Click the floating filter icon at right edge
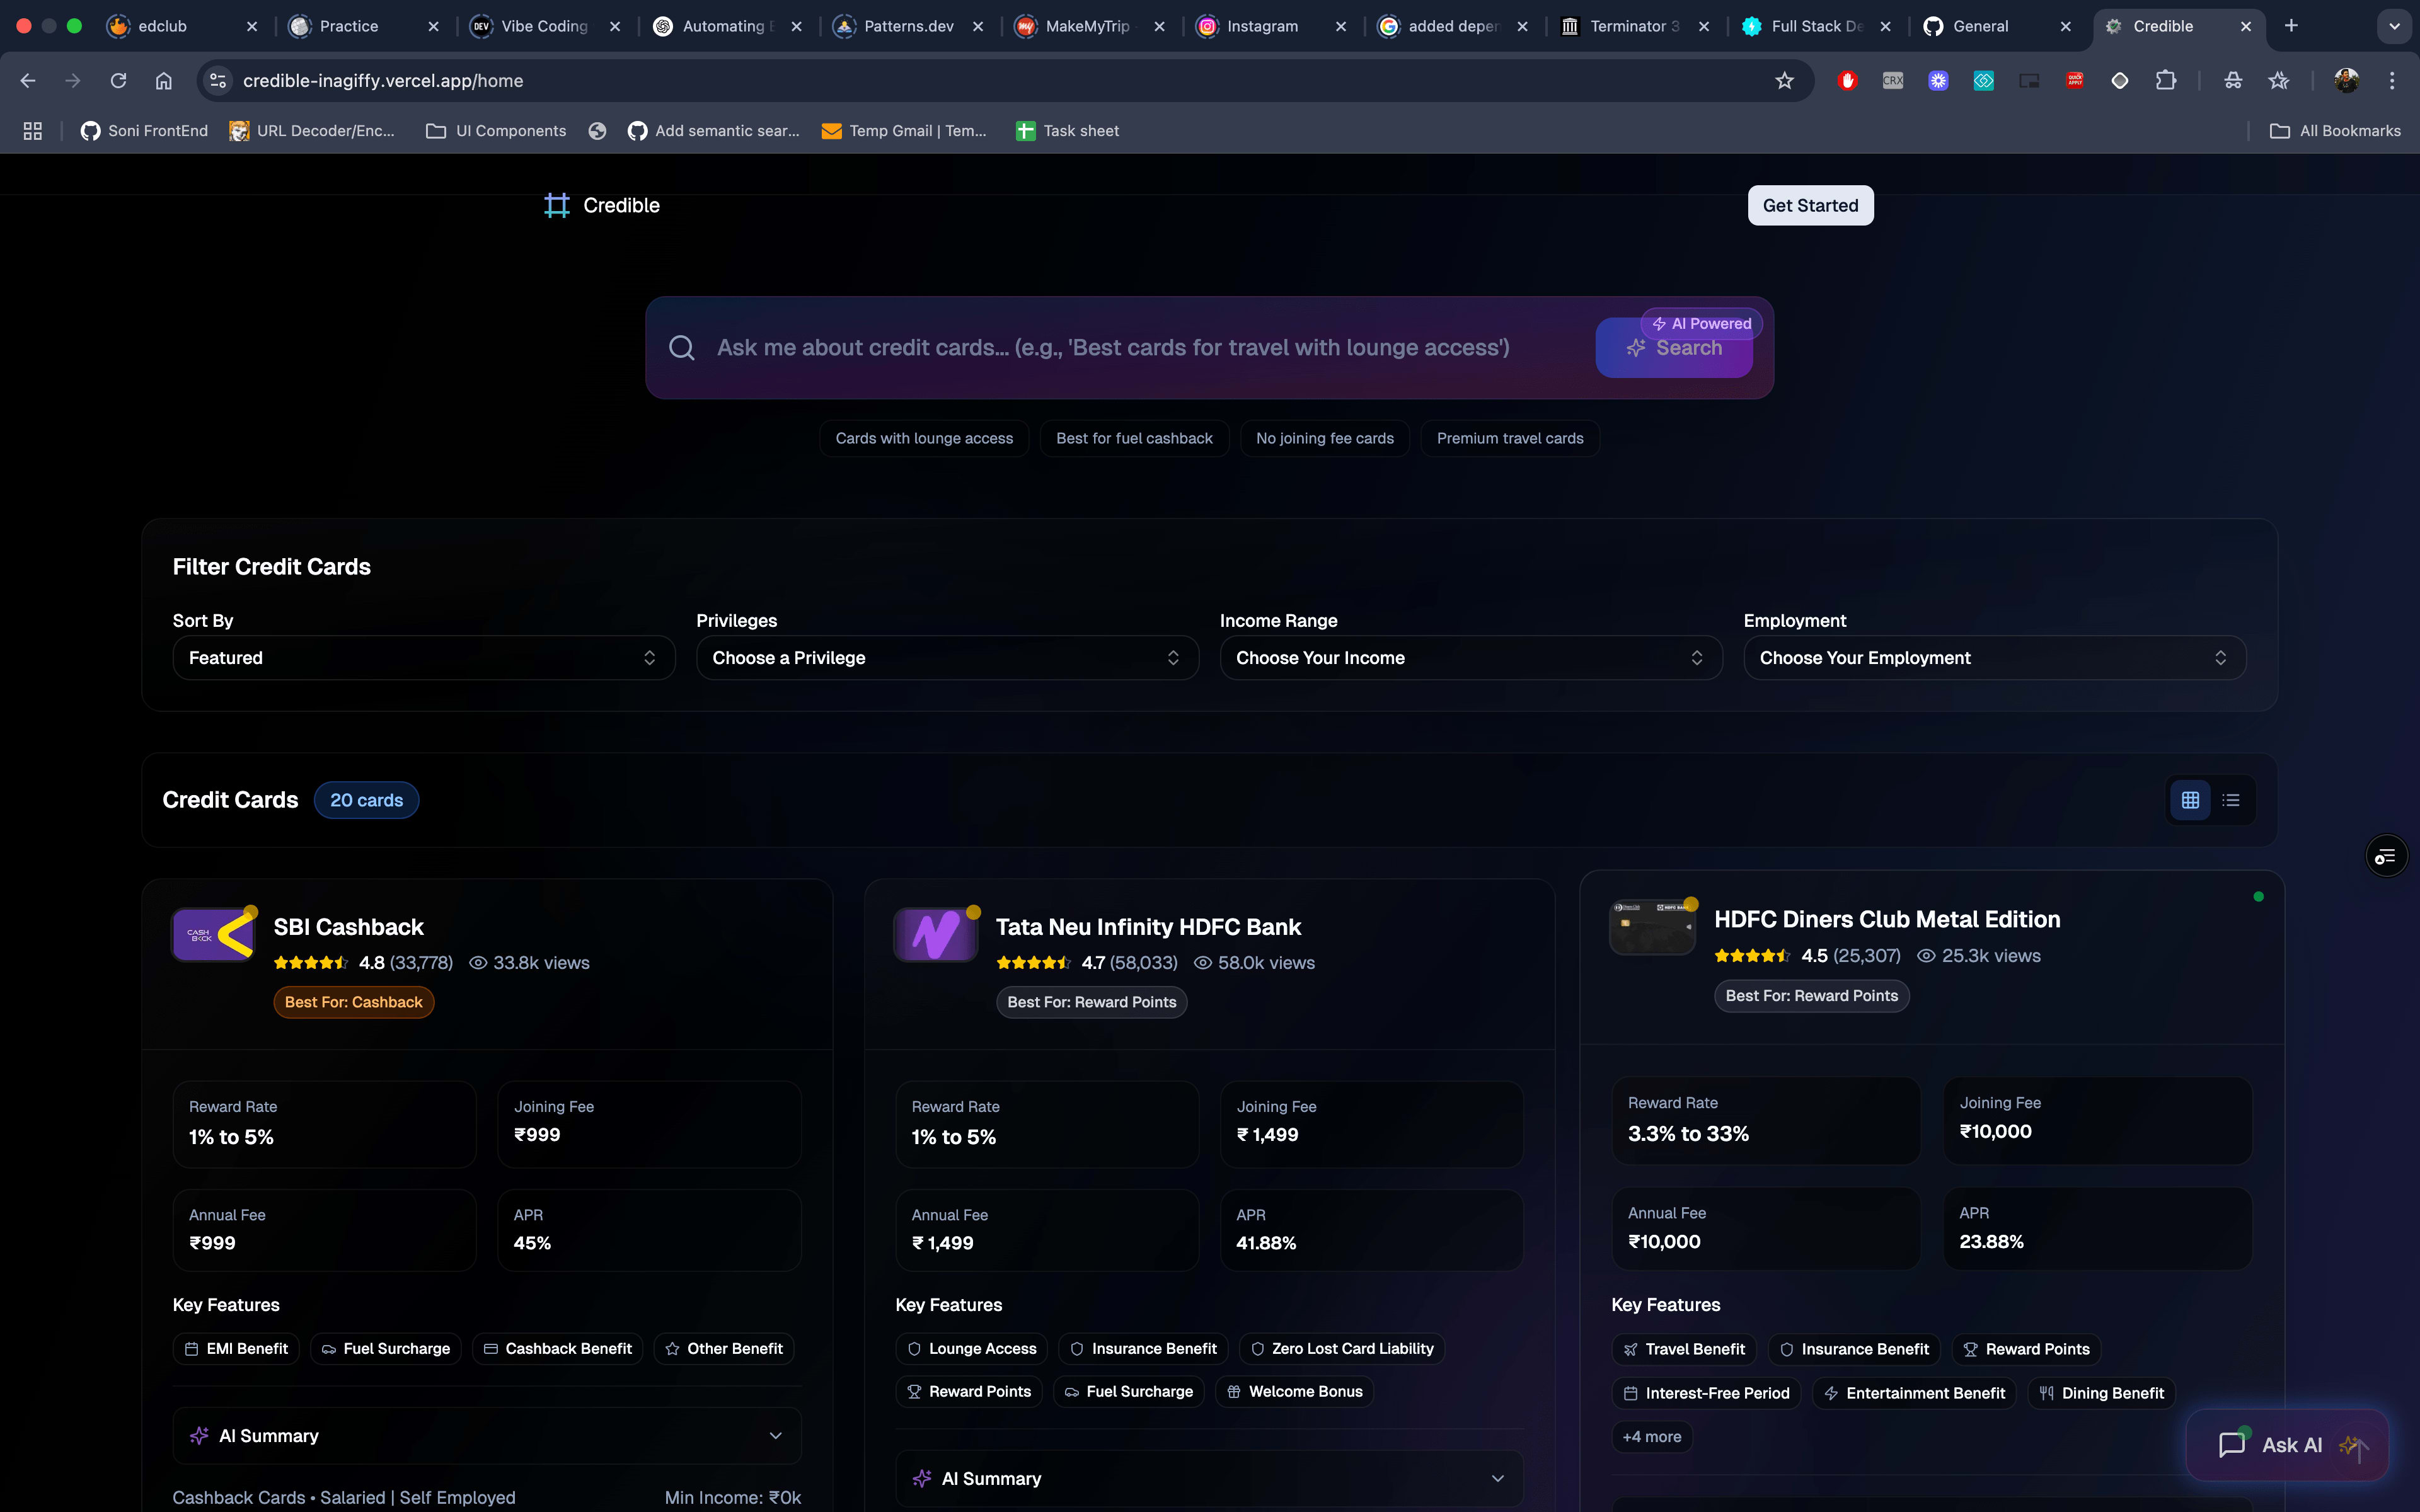 pos(2386,856)
